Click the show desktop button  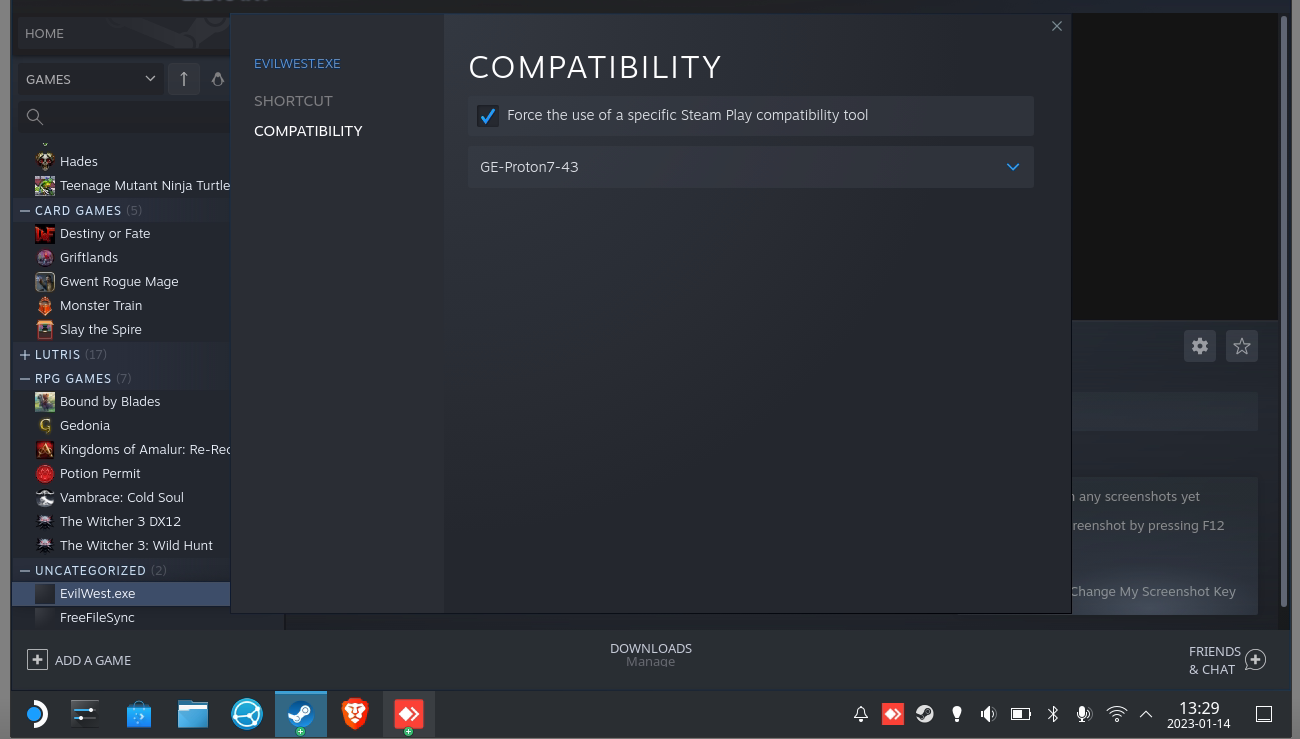point(1264,714)
